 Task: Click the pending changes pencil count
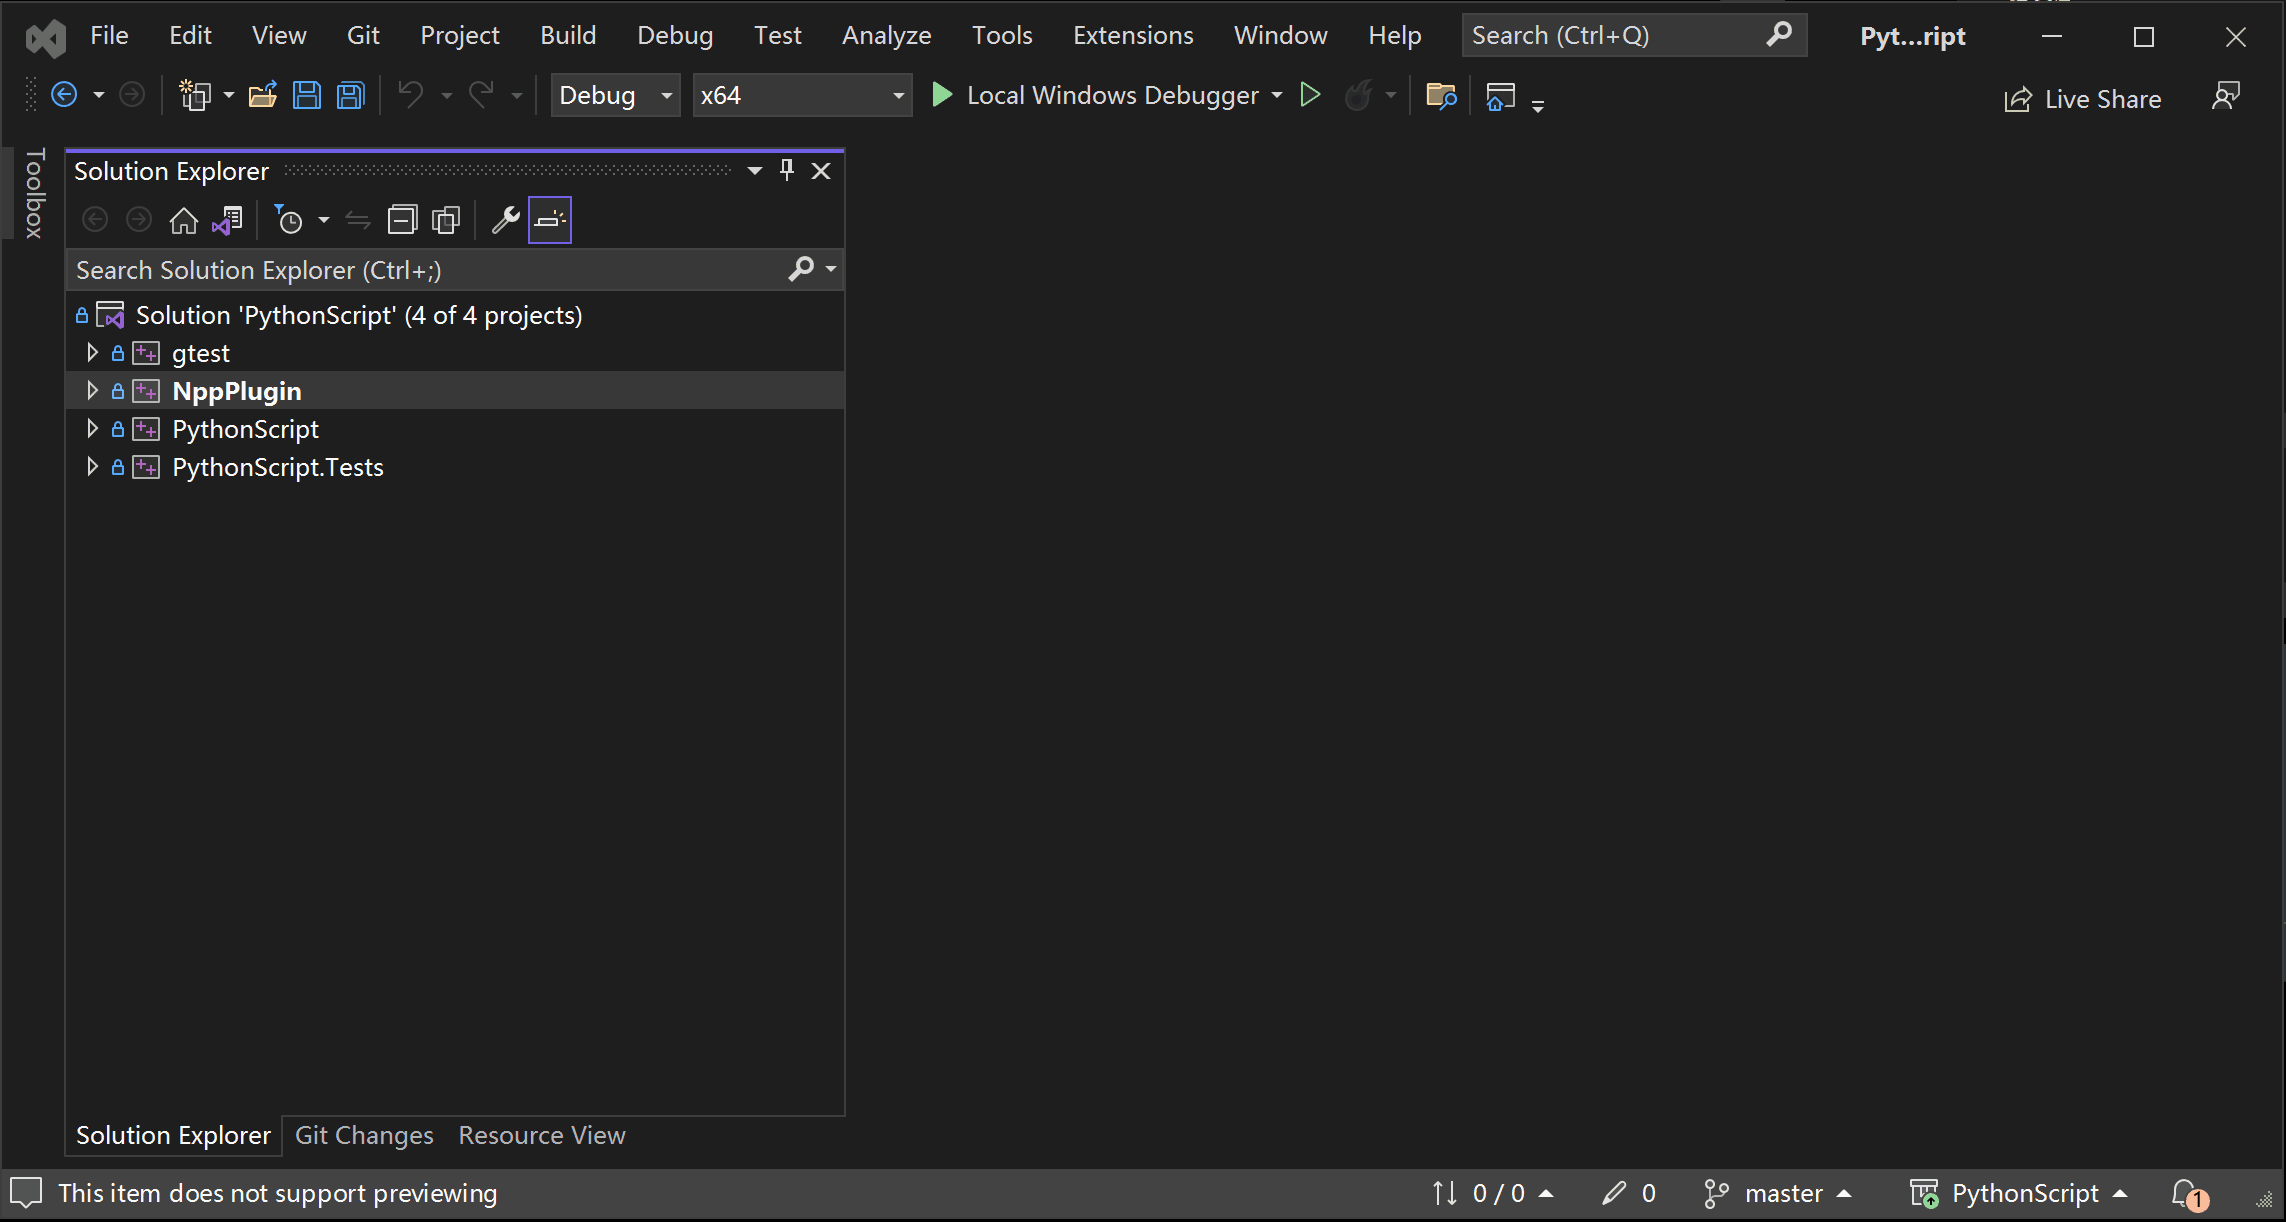[1629, 1193]
